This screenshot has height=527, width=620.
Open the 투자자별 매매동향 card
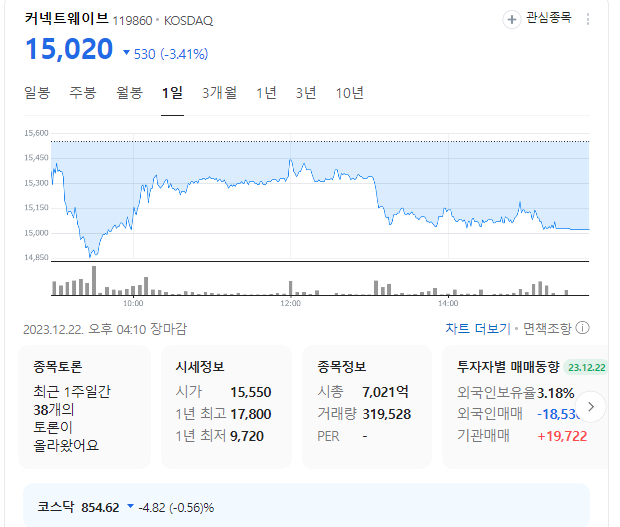tap(525, 407)
